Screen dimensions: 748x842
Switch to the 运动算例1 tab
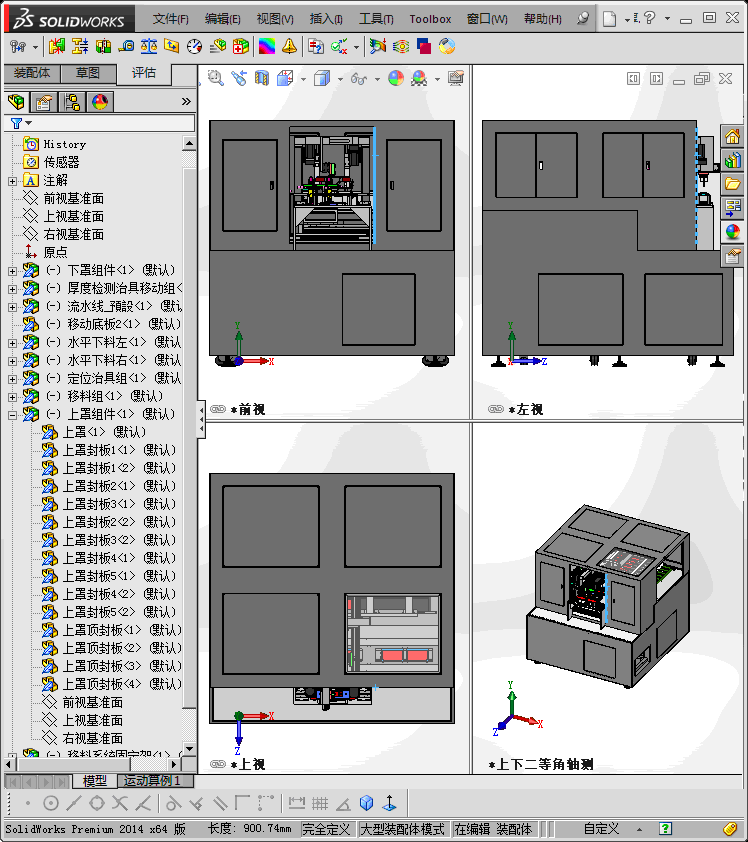click(152, 781)
